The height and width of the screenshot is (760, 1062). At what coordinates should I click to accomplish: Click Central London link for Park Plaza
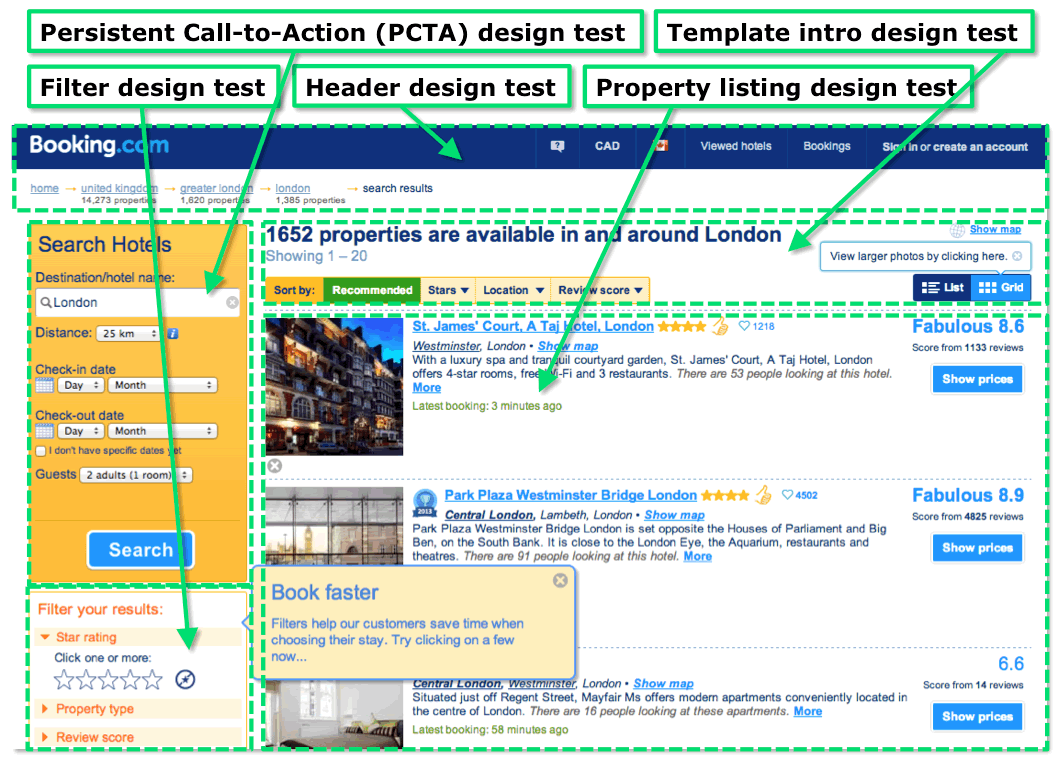click(489, 515)
